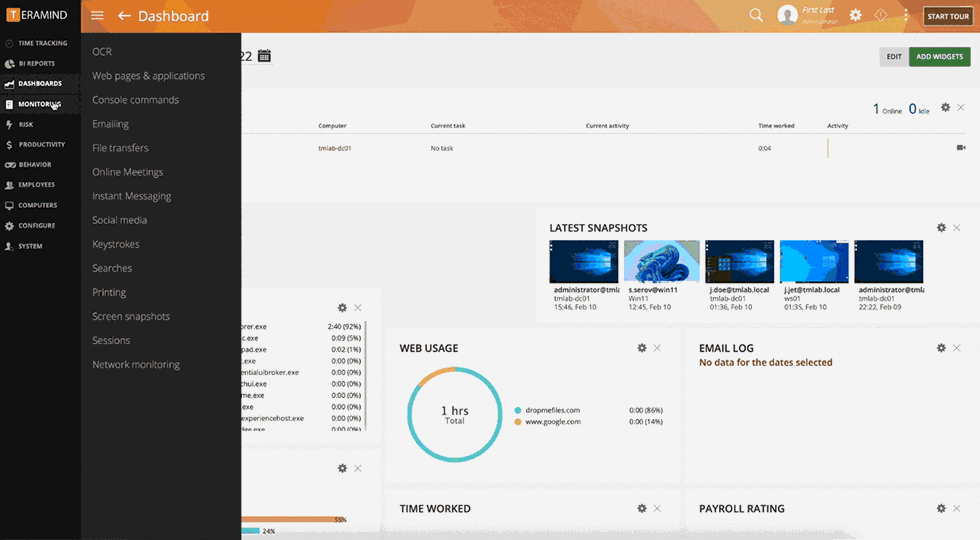Click the Start Tour button
Screen dimensions: 980x540
pyautogui.click(x=946, y=16)
